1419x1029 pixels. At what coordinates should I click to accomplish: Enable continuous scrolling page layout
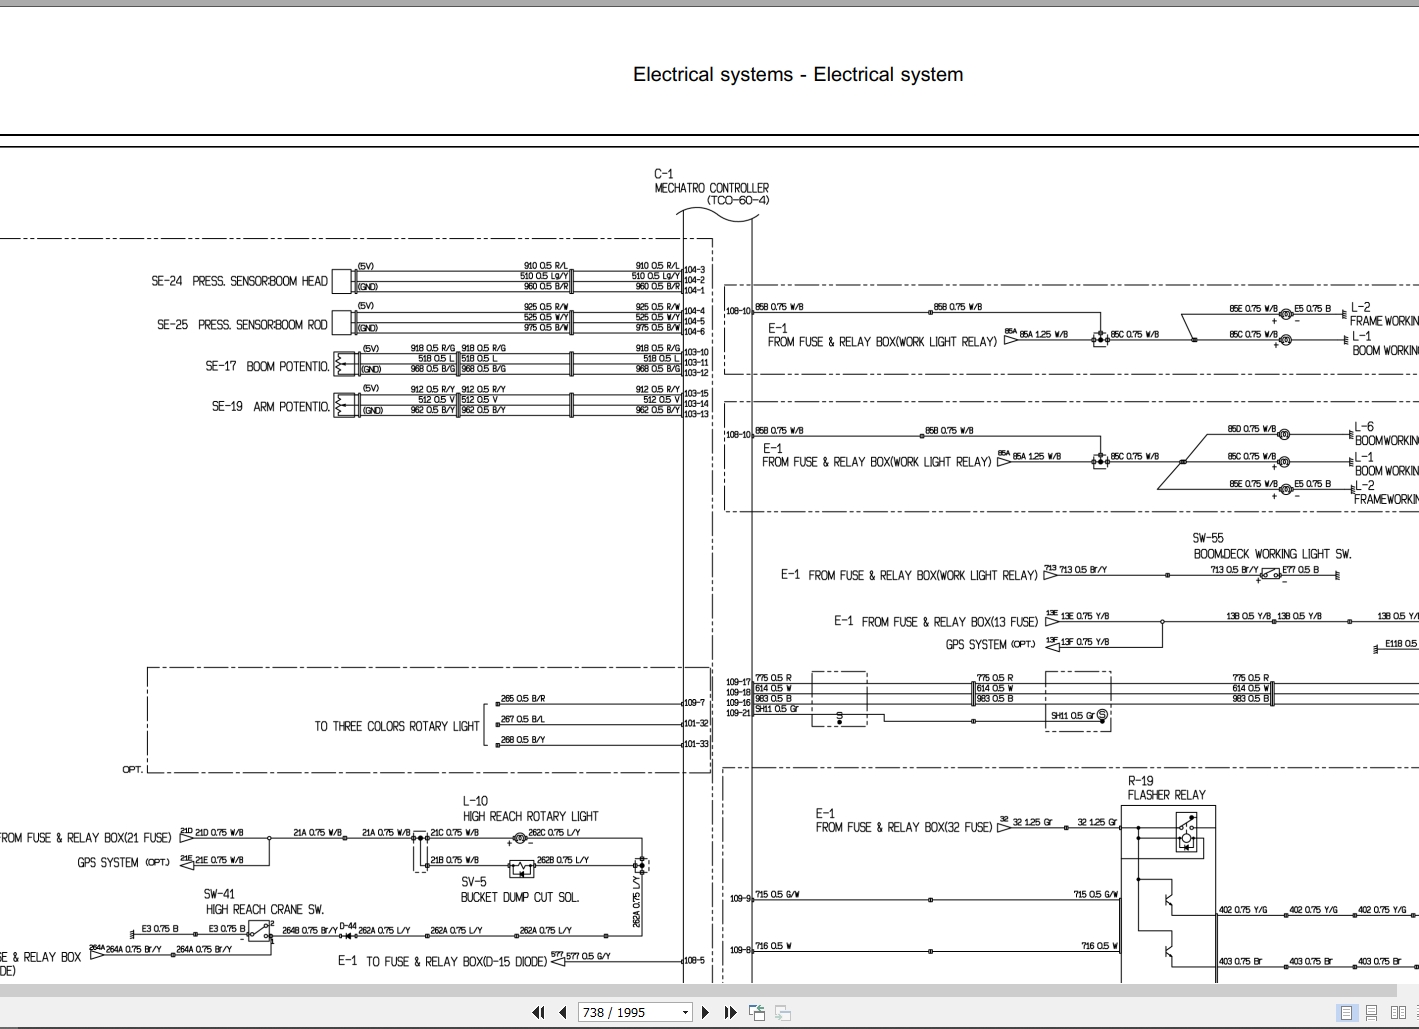(1372, 1012)
